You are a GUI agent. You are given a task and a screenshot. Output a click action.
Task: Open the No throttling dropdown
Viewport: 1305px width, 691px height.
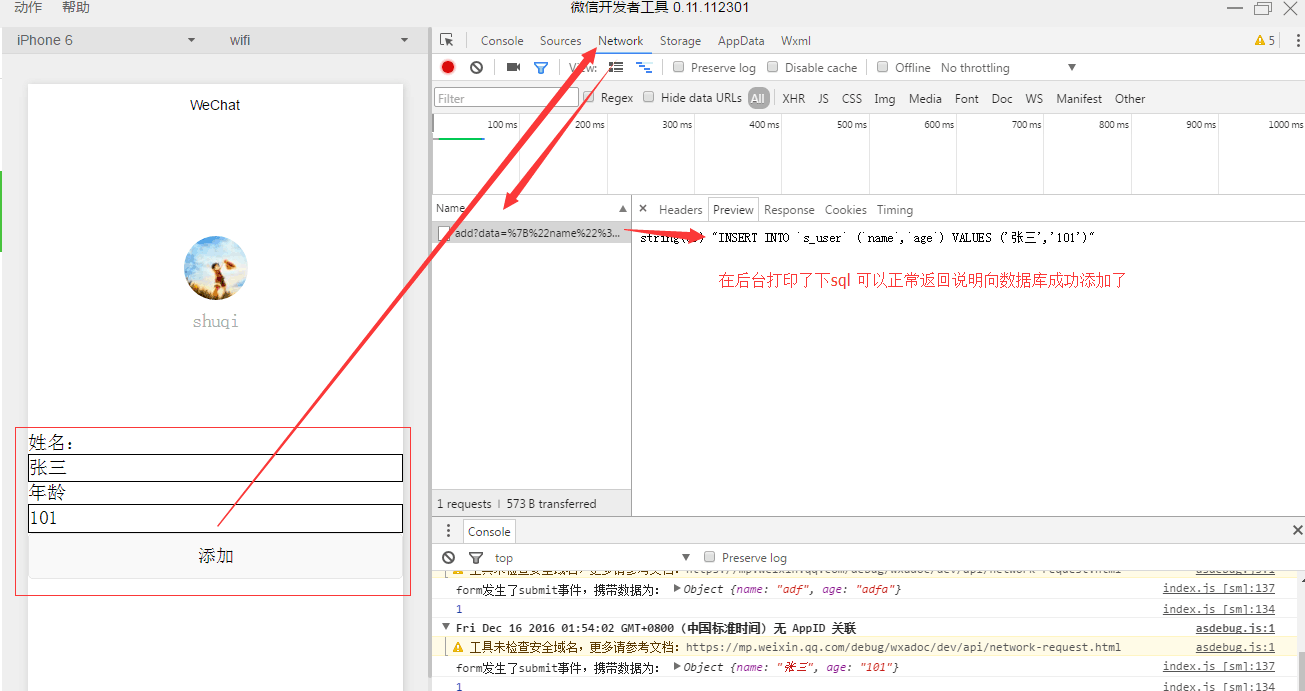click(1008, 68)
